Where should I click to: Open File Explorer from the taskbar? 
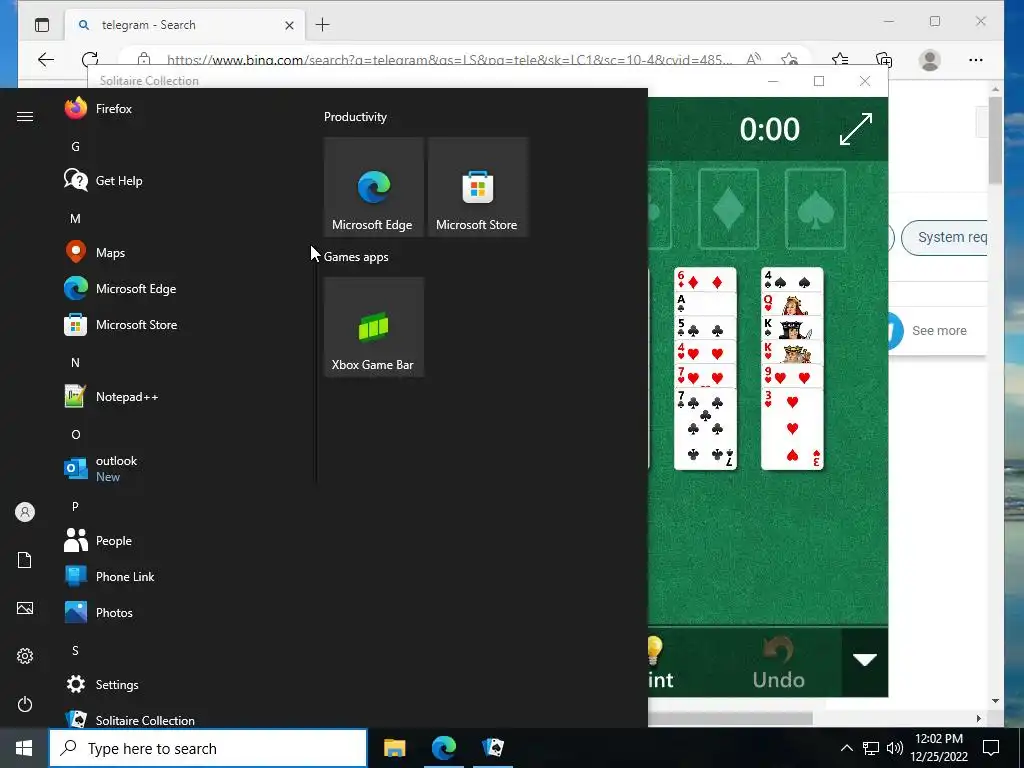(394, 748)
